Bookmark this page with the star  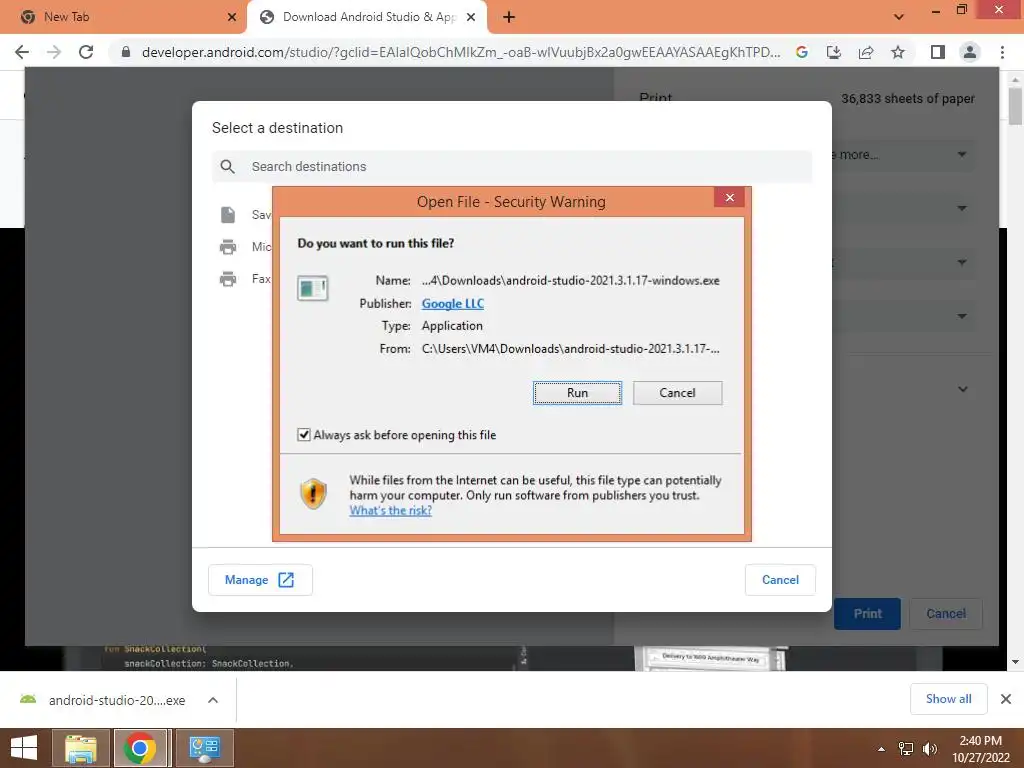coord(898,52)
